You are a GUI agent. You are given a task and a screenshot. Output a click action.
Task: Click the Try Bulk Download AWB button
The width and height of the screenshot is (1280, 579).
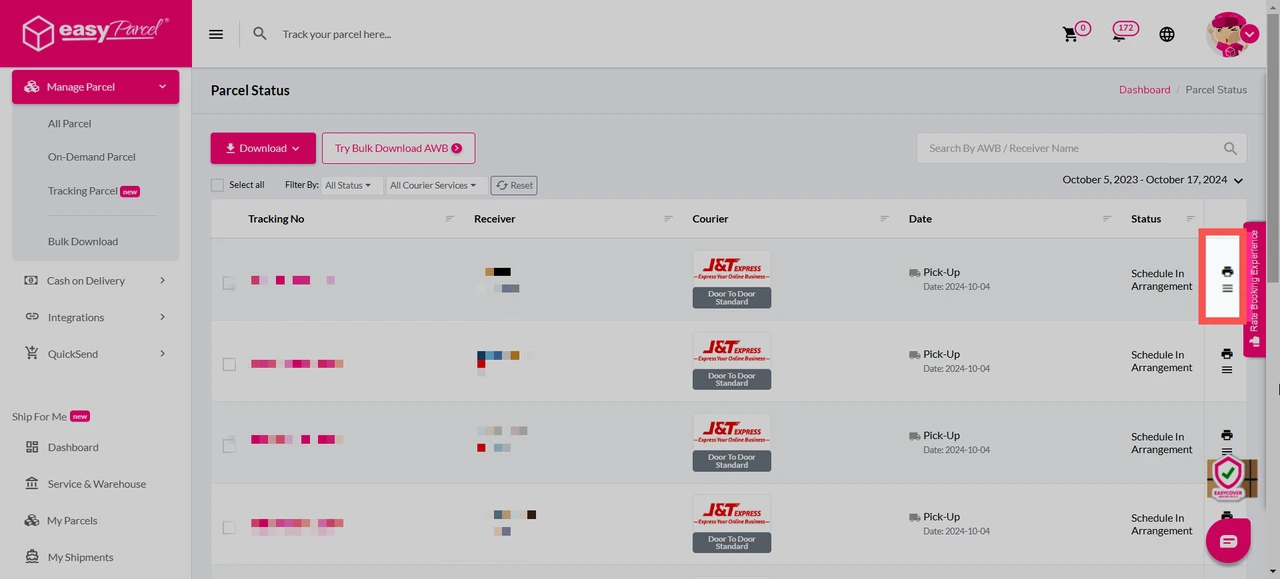[398, 148]
